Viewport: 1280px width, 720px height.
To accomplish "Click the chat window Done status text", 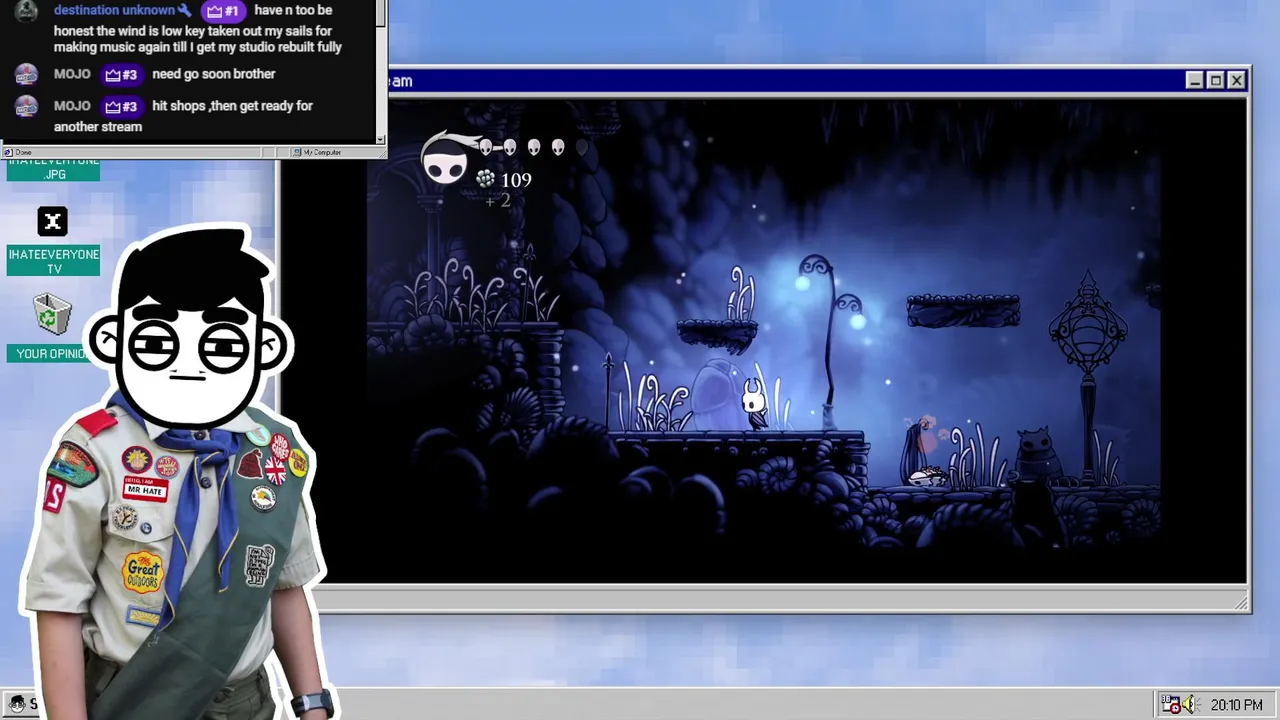I will pos(23,152).
